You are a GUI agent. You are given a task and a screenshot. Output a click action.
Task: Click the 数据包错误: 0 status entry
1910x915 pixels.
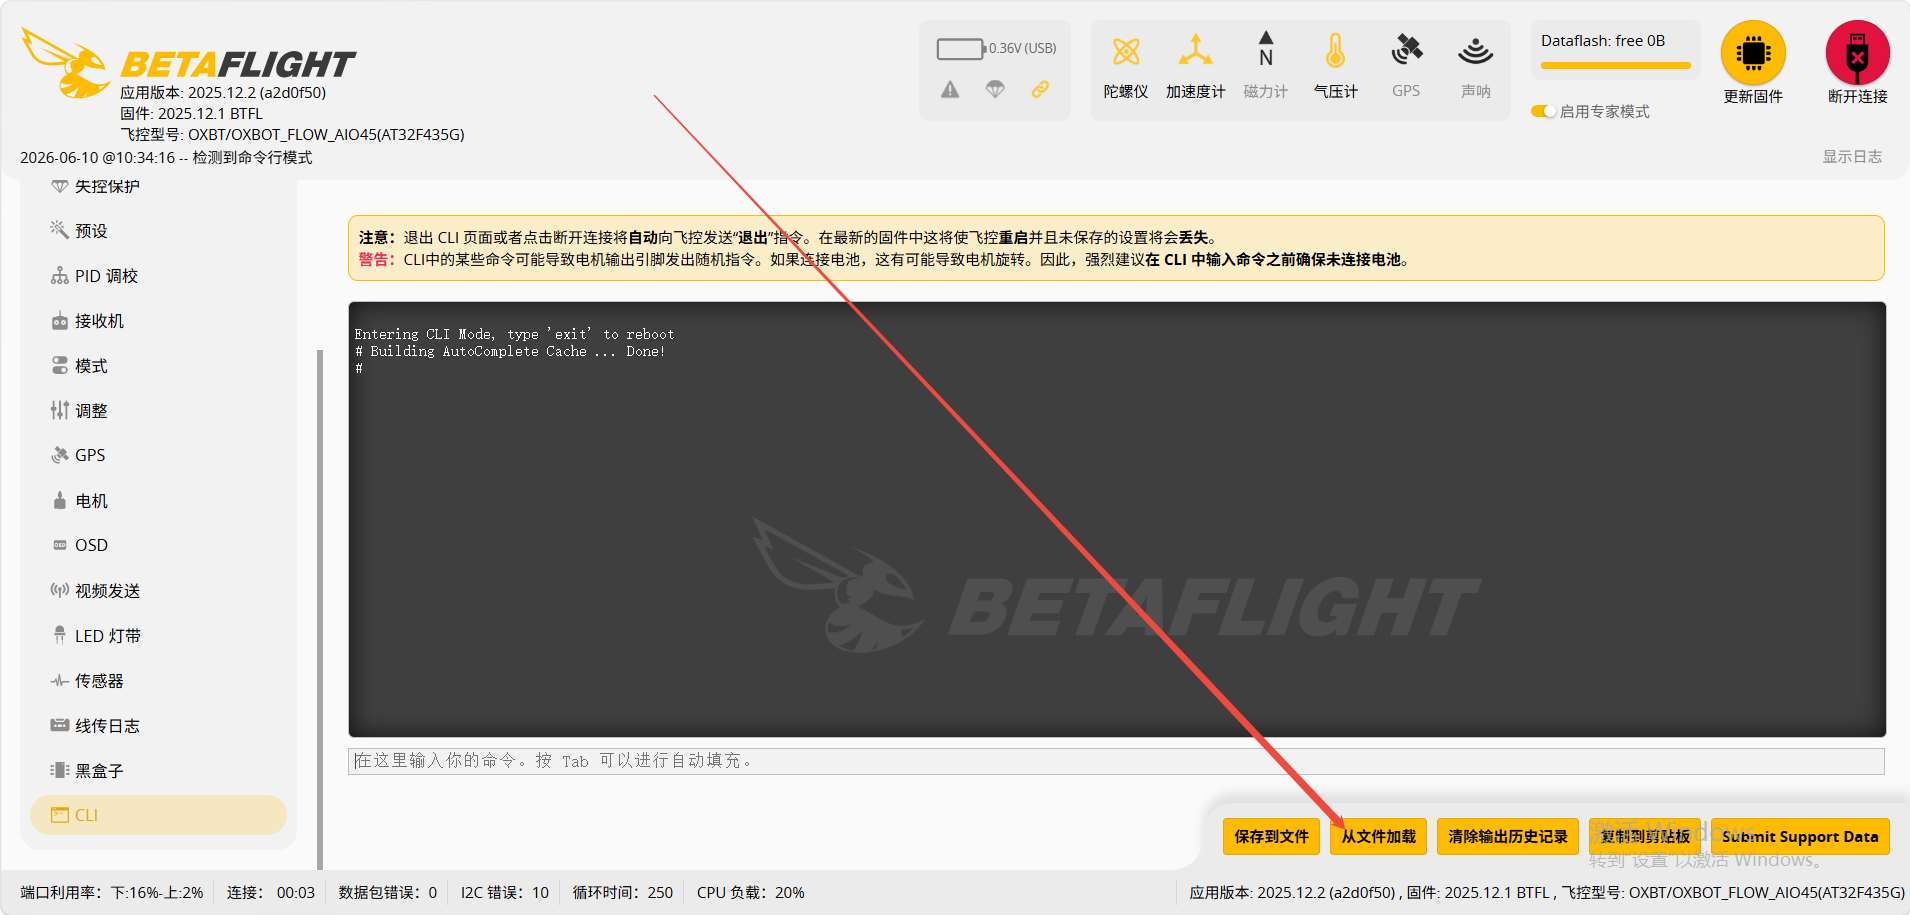point(387,892)
